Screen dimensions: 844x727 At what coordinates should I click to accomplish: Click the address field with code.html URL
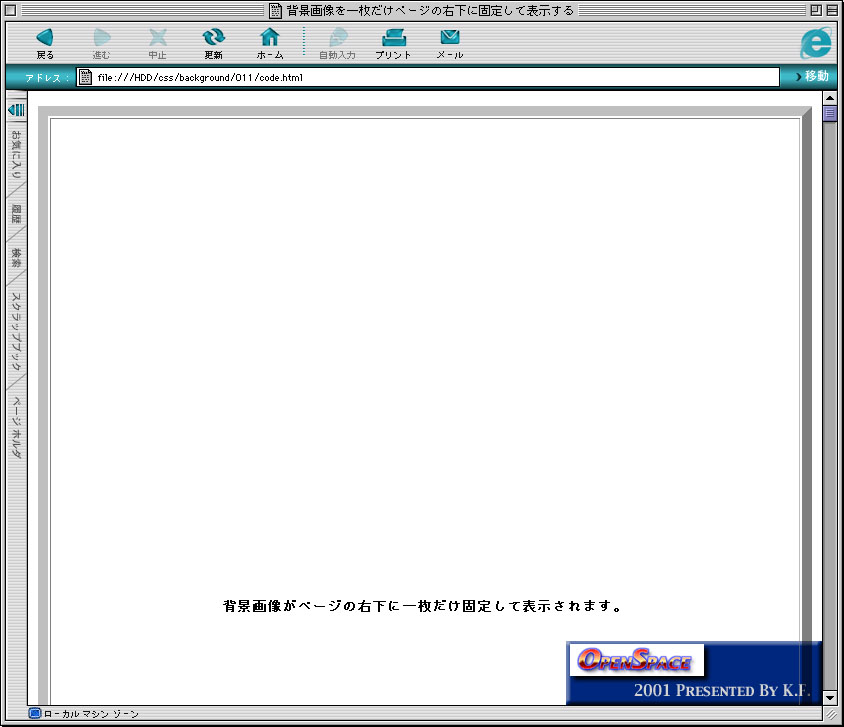pos(428,77)
